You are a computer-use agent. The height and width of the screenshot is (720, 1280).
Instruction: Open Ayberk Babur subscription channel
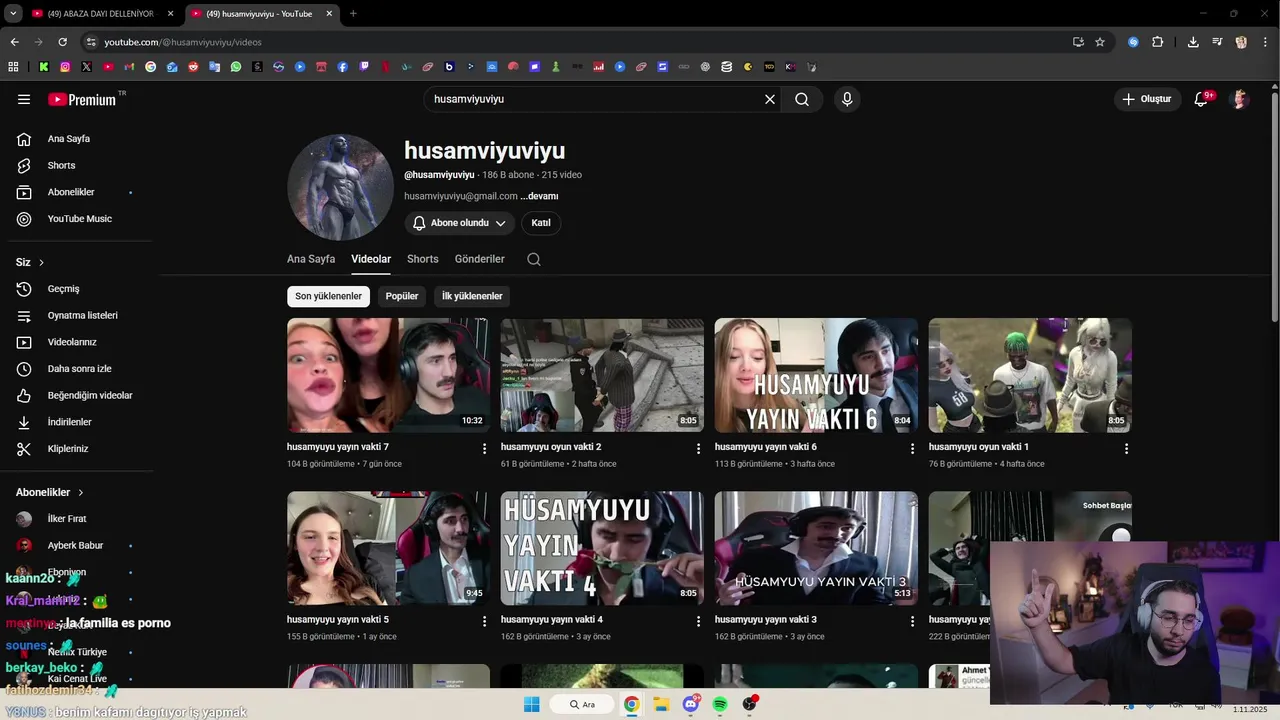(76, 546)
